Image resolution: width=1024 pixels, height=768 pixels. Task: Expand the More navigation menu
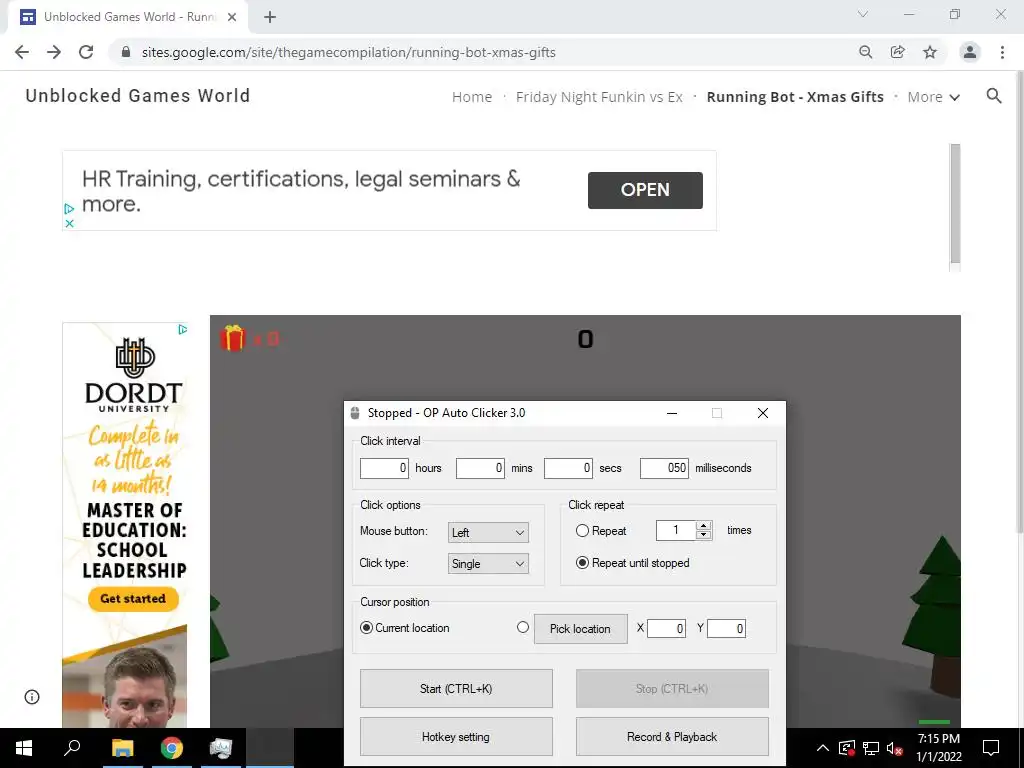[x=934, y=97]
